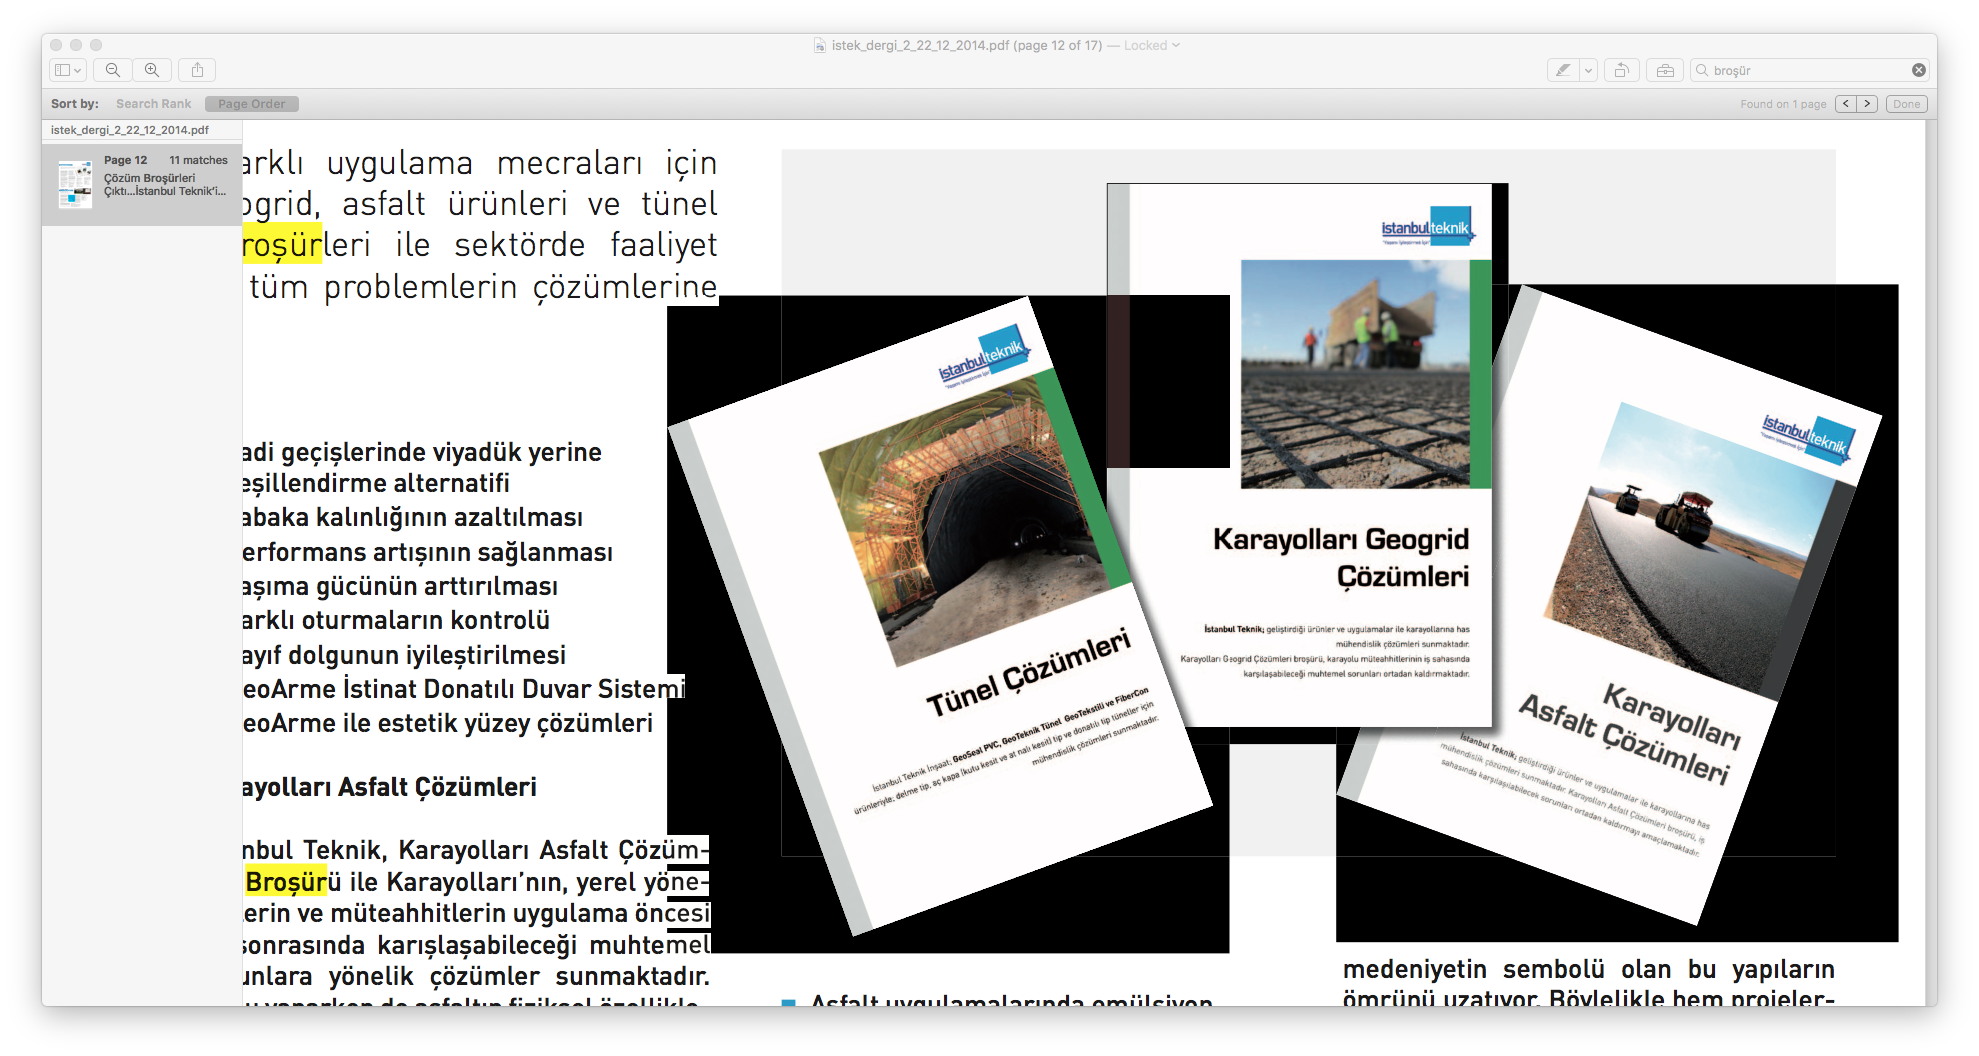1979x1056 pixels.
Task: Open the Share menu in the toolbar
Action: pos(197,70)
